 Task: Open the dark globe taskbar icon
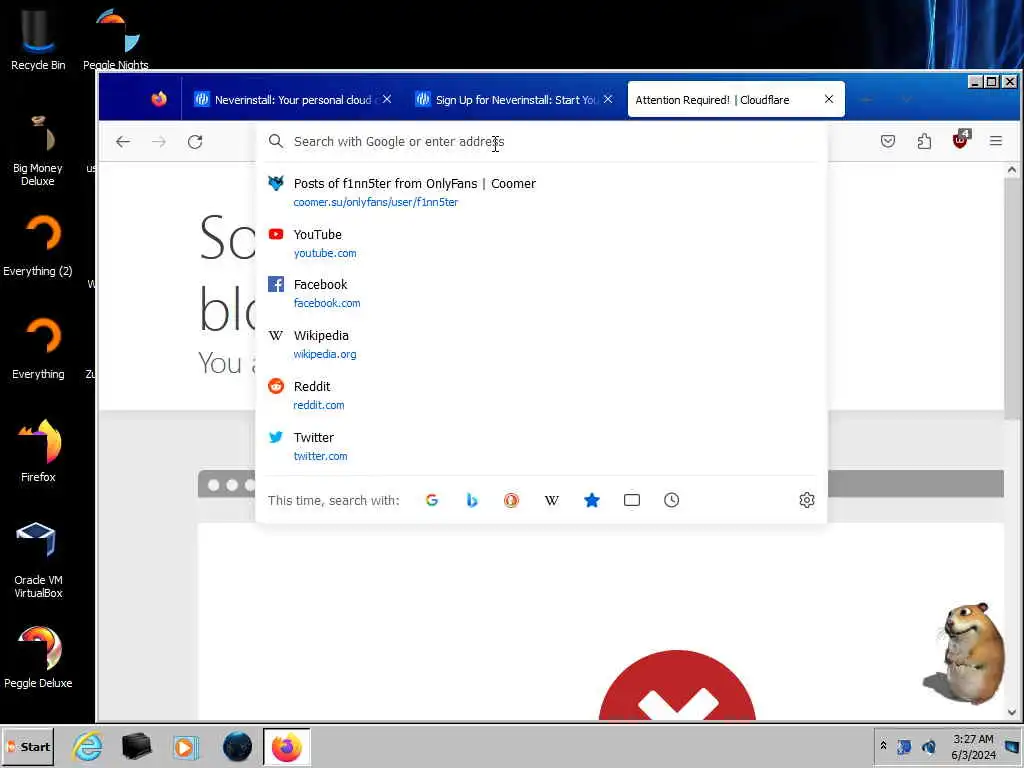(x=237, y=746)
